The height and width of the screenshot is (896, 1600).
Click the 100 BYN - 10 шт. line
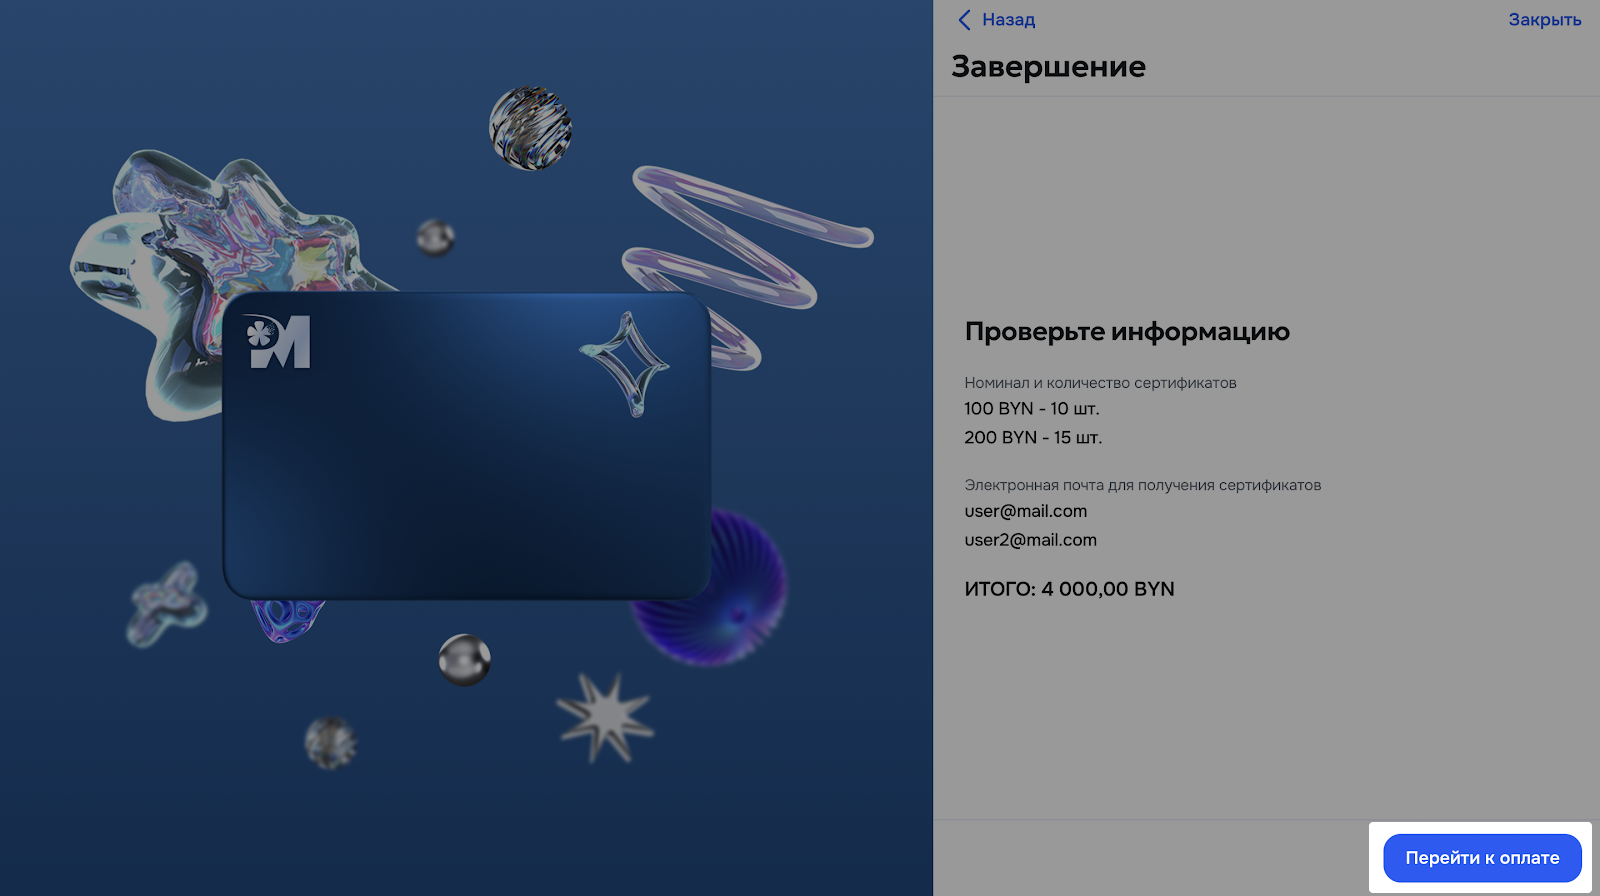pos(1032,409)
